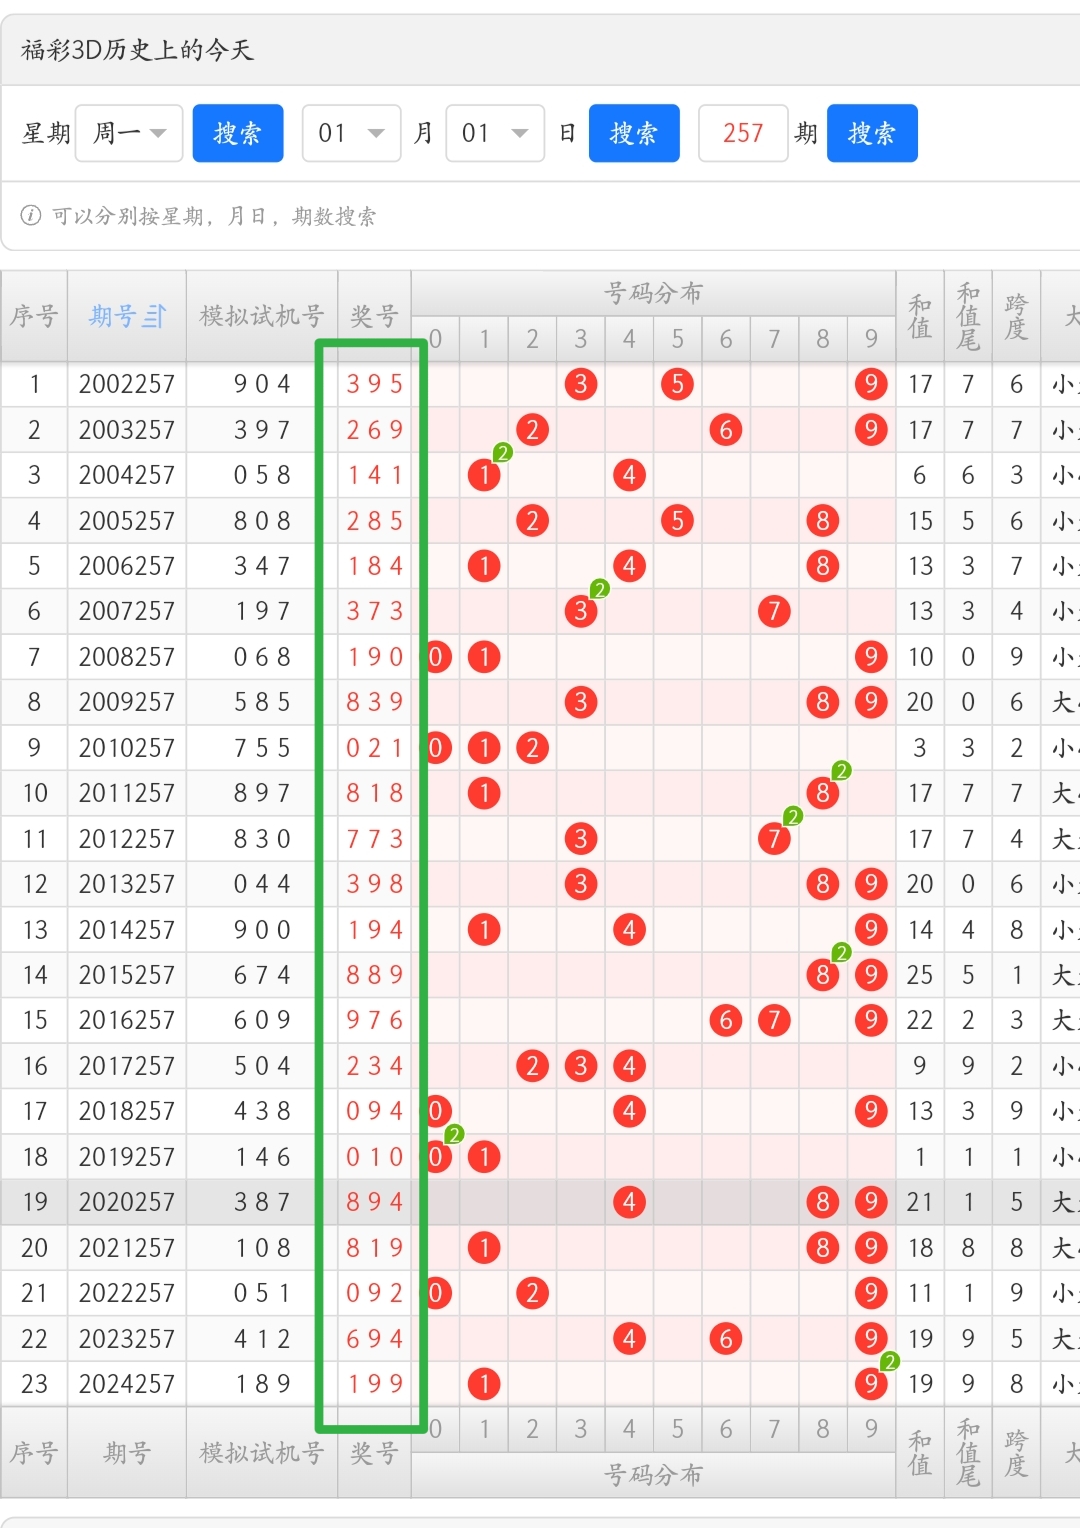The image size is (1080, 1528).
Task: Click trial number 387 in row 19
Action: point(262,1202)
